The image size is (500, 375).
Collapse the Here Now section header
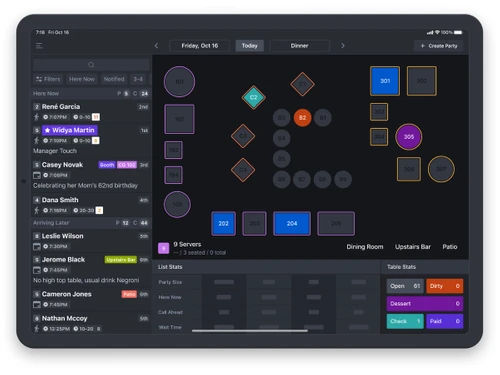91,93
